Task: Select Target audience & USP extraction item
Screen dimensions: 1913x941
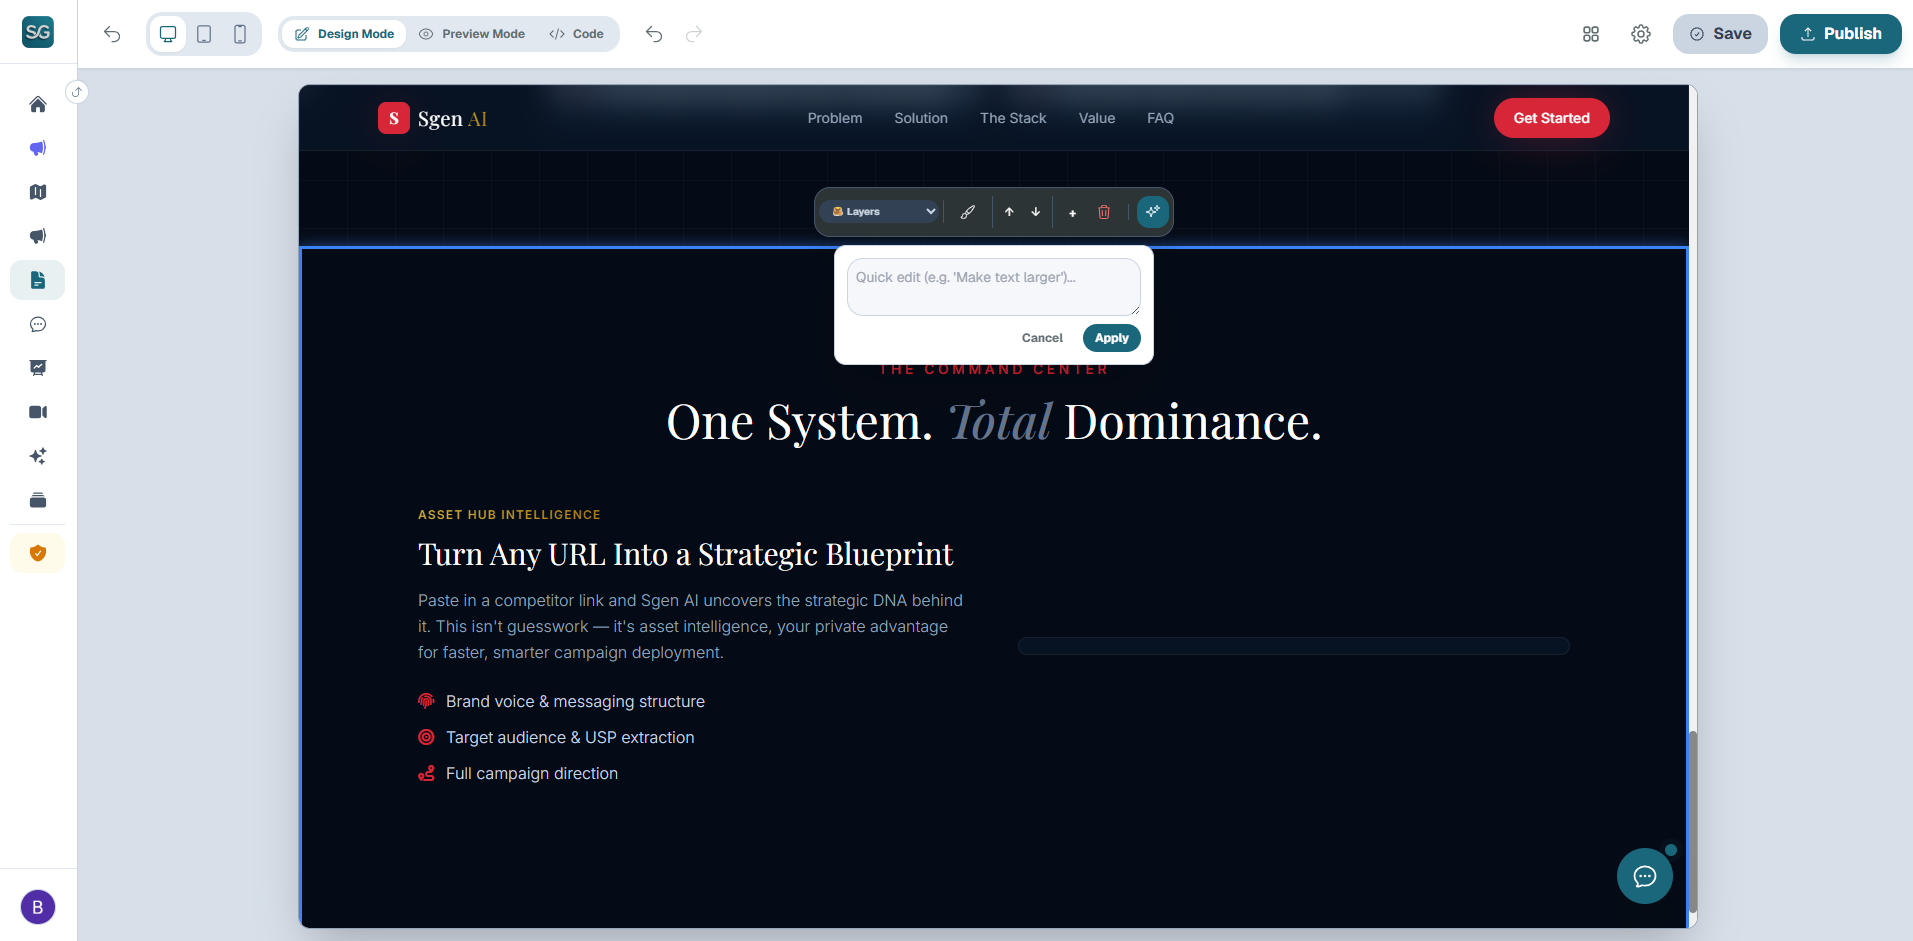Action: 570,738
